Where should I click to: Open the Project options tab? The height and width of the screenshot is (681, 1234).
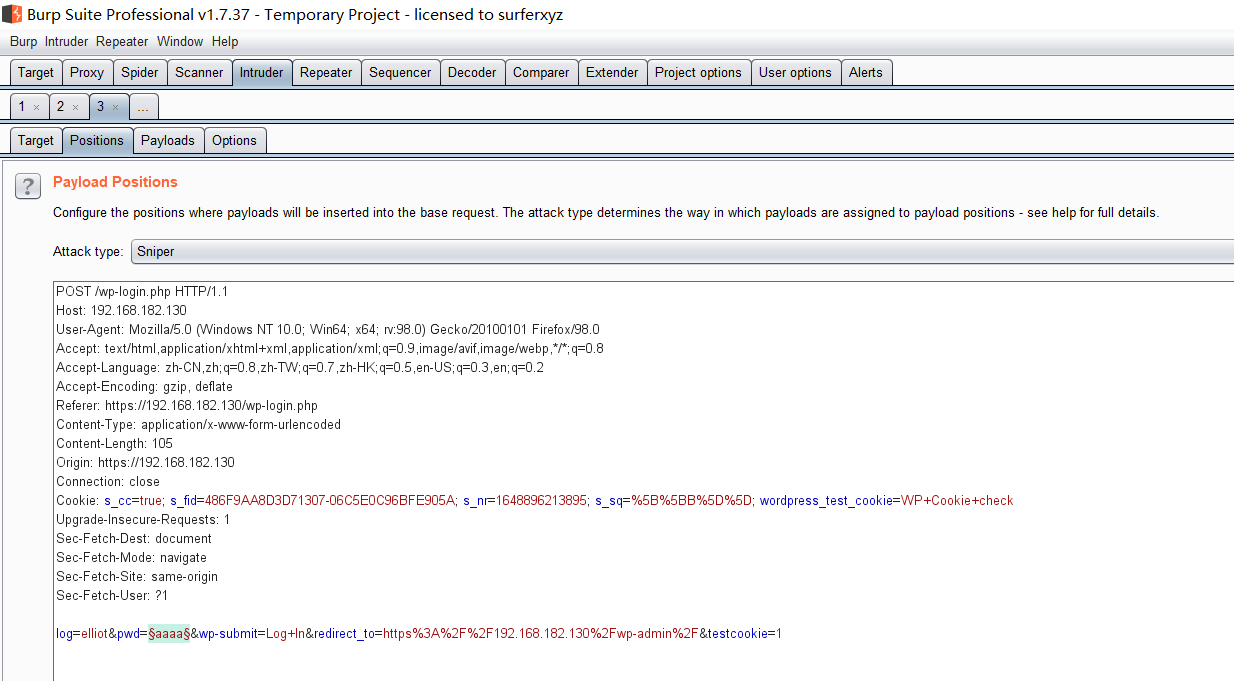(x=698, y=72)
